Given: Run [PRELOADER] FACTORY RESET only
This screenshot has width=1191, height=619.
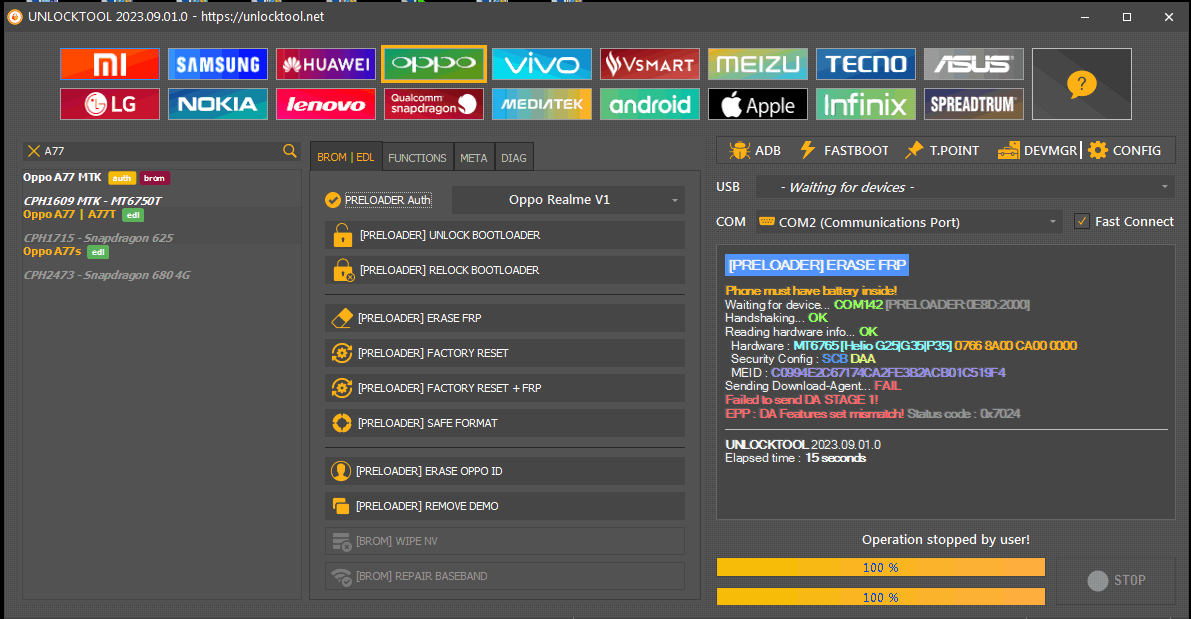Looking at the screenshot, I should click(x=505, y=353).
